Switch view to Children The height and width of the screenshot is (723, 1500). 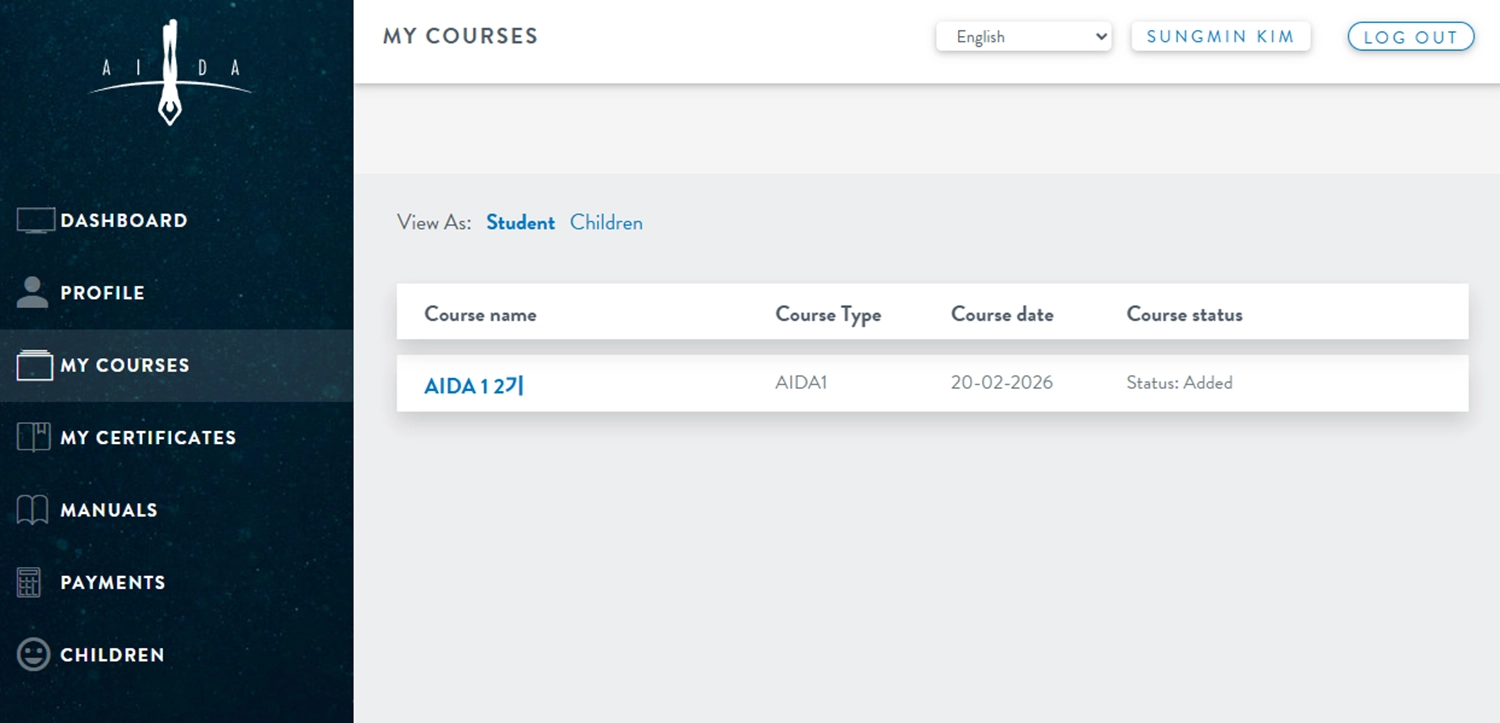tap(606, 223)
